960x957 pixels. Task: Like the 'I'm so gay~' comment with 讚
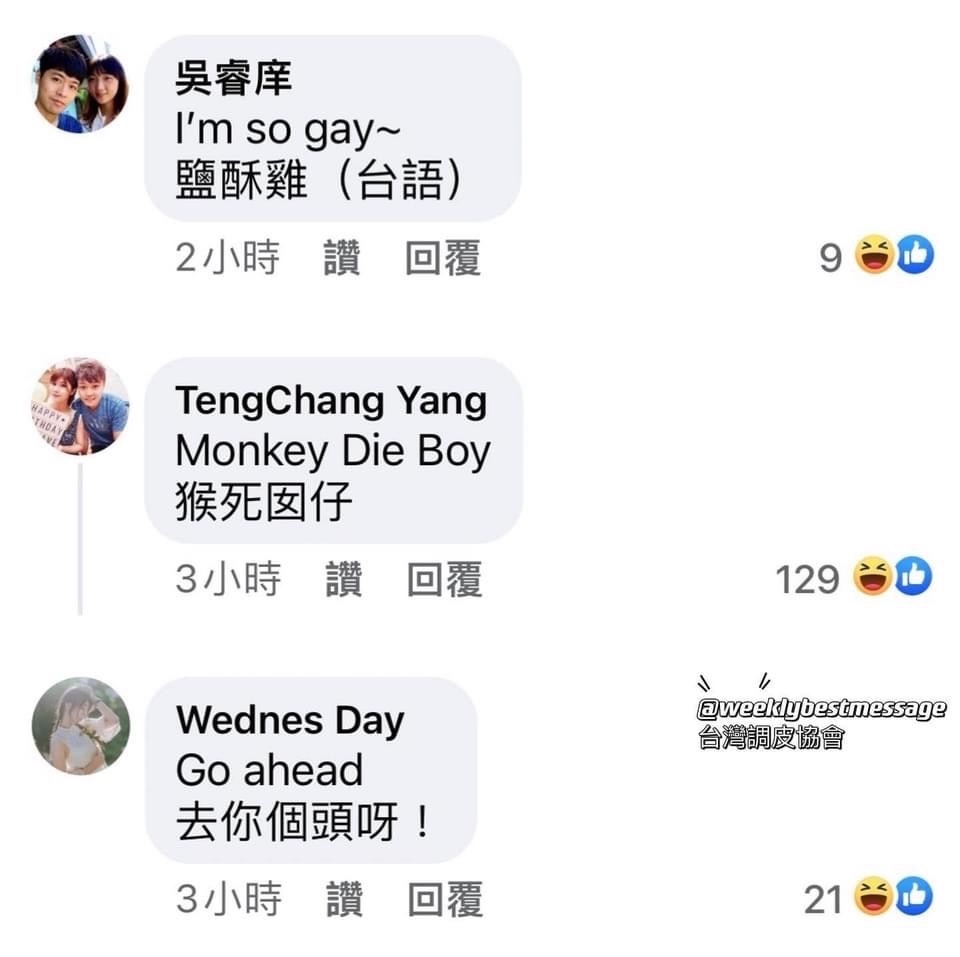coord(342,258)
